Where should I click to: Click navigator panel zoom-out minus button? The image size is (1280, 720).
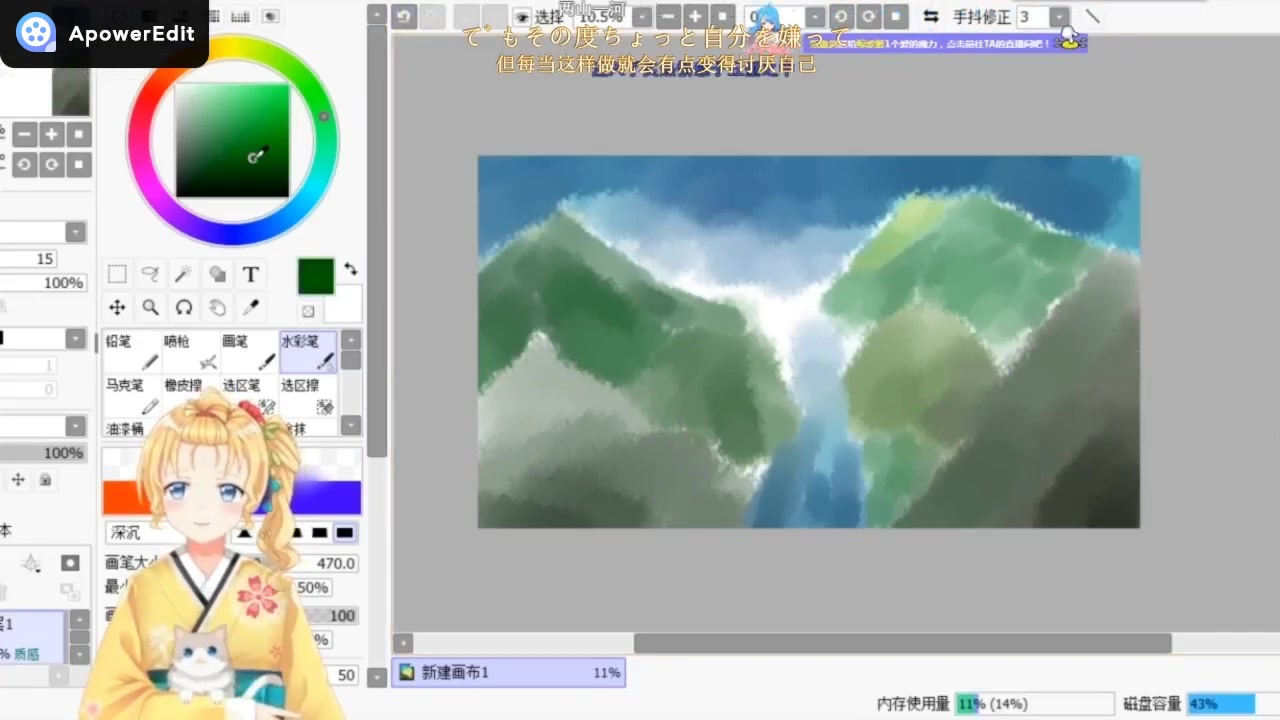point(24,134)
